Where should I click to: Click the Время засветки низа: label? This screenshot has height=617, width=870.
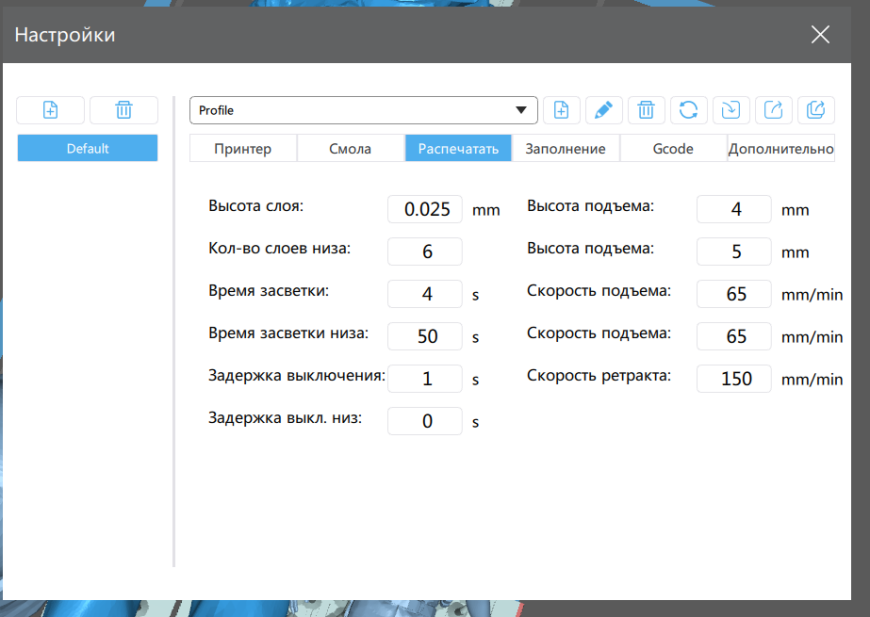(x=289, y=333)
